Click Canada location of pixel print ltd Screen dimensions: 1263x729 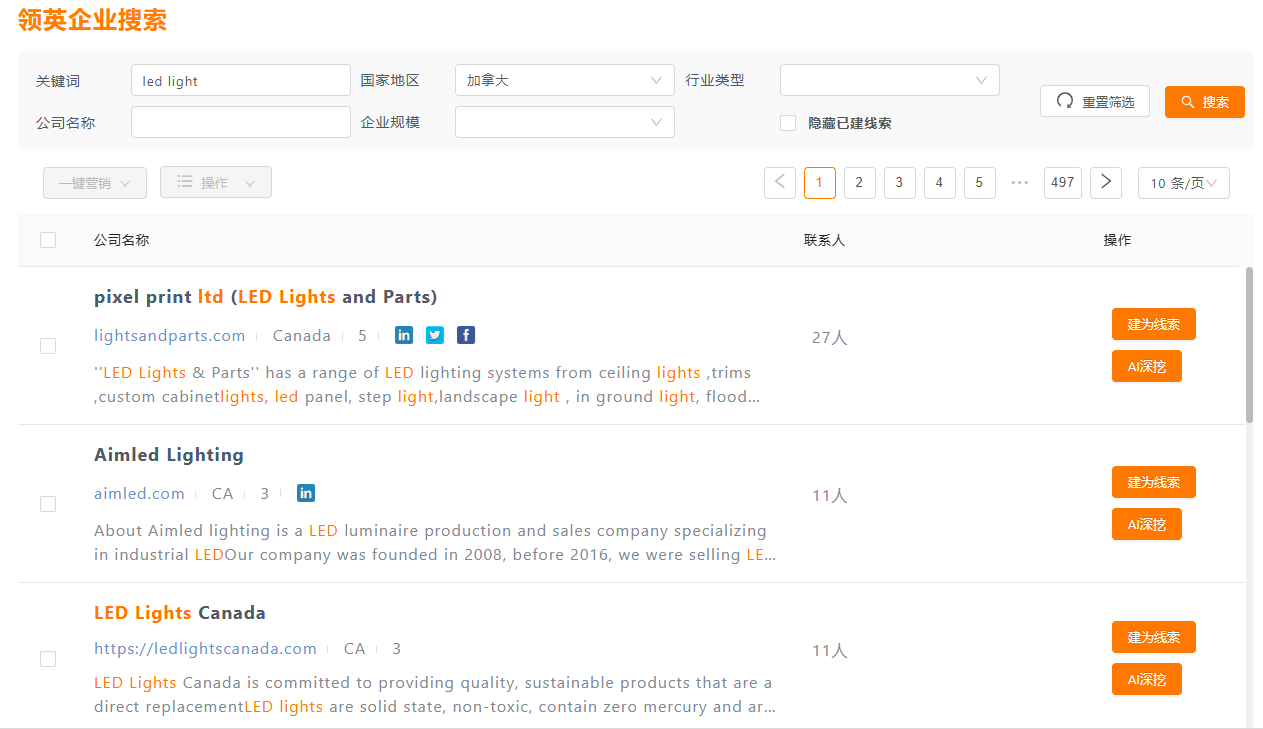pos(302,336)
